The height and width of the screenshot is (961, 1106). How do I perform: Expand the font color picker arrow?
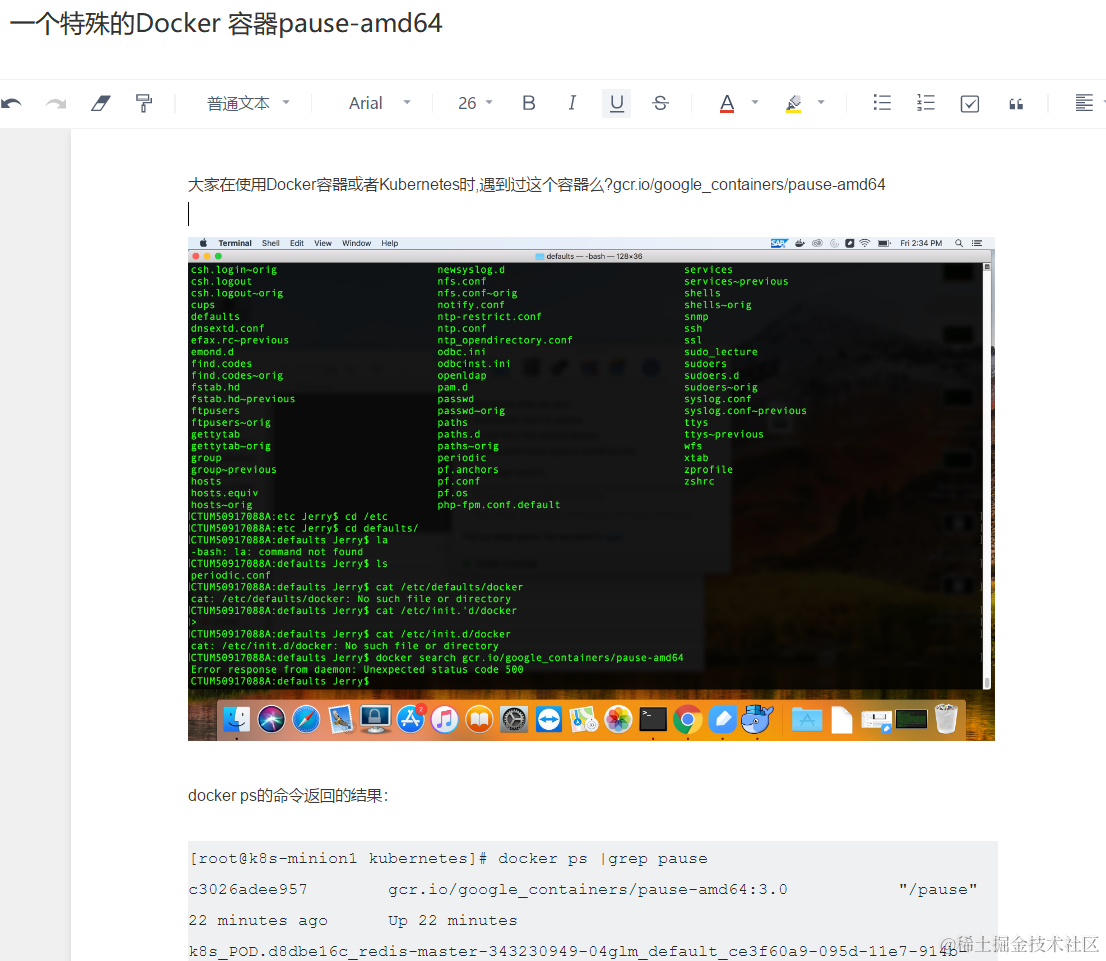755,102
